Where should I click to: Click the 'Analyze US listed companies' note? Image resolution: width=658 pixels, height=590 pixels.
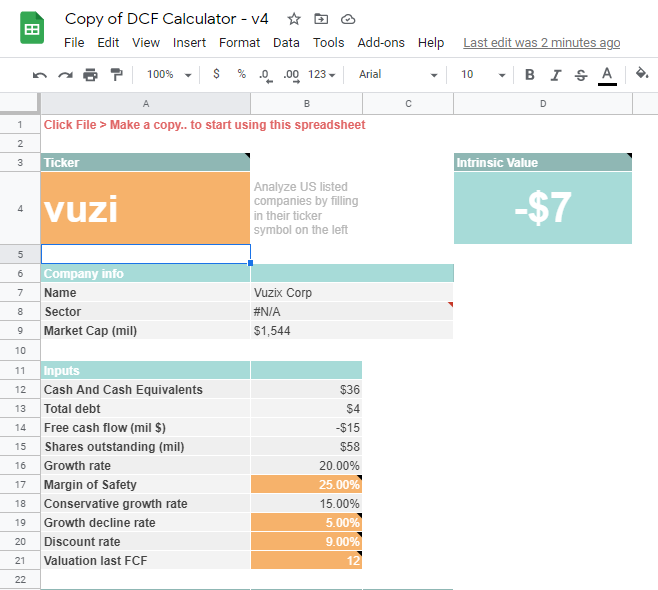point(306,208)
